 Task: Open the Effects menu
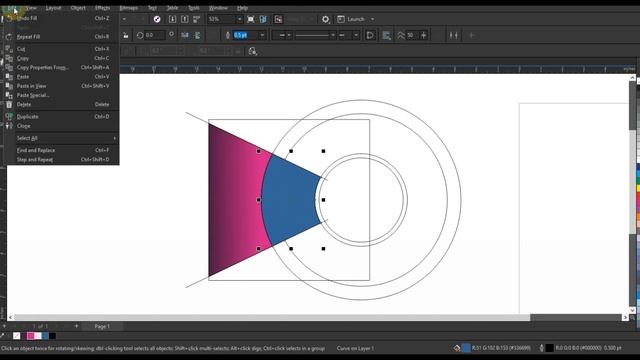pyautogui.click(x=102, y=8)
